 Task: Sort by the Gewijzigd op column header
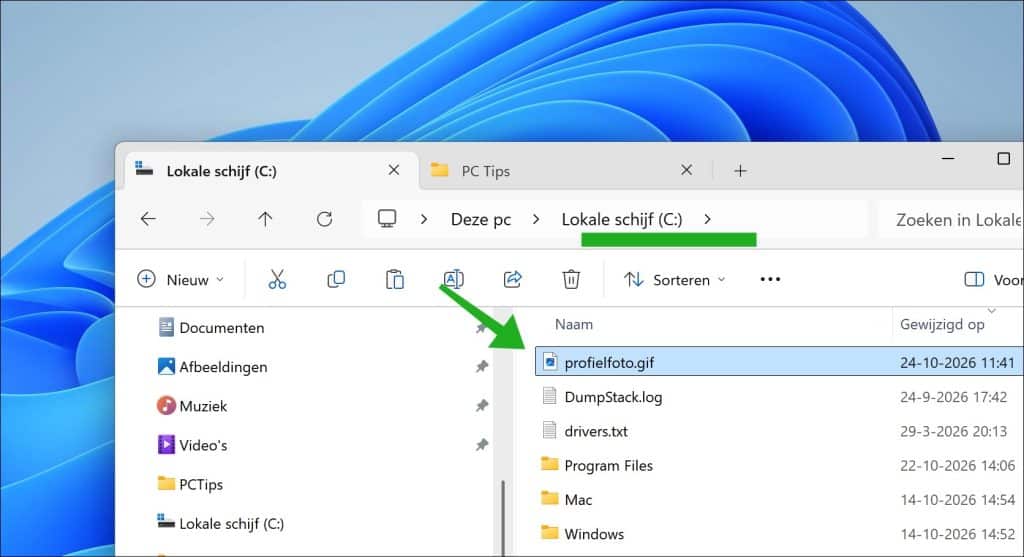coord(942,324)
